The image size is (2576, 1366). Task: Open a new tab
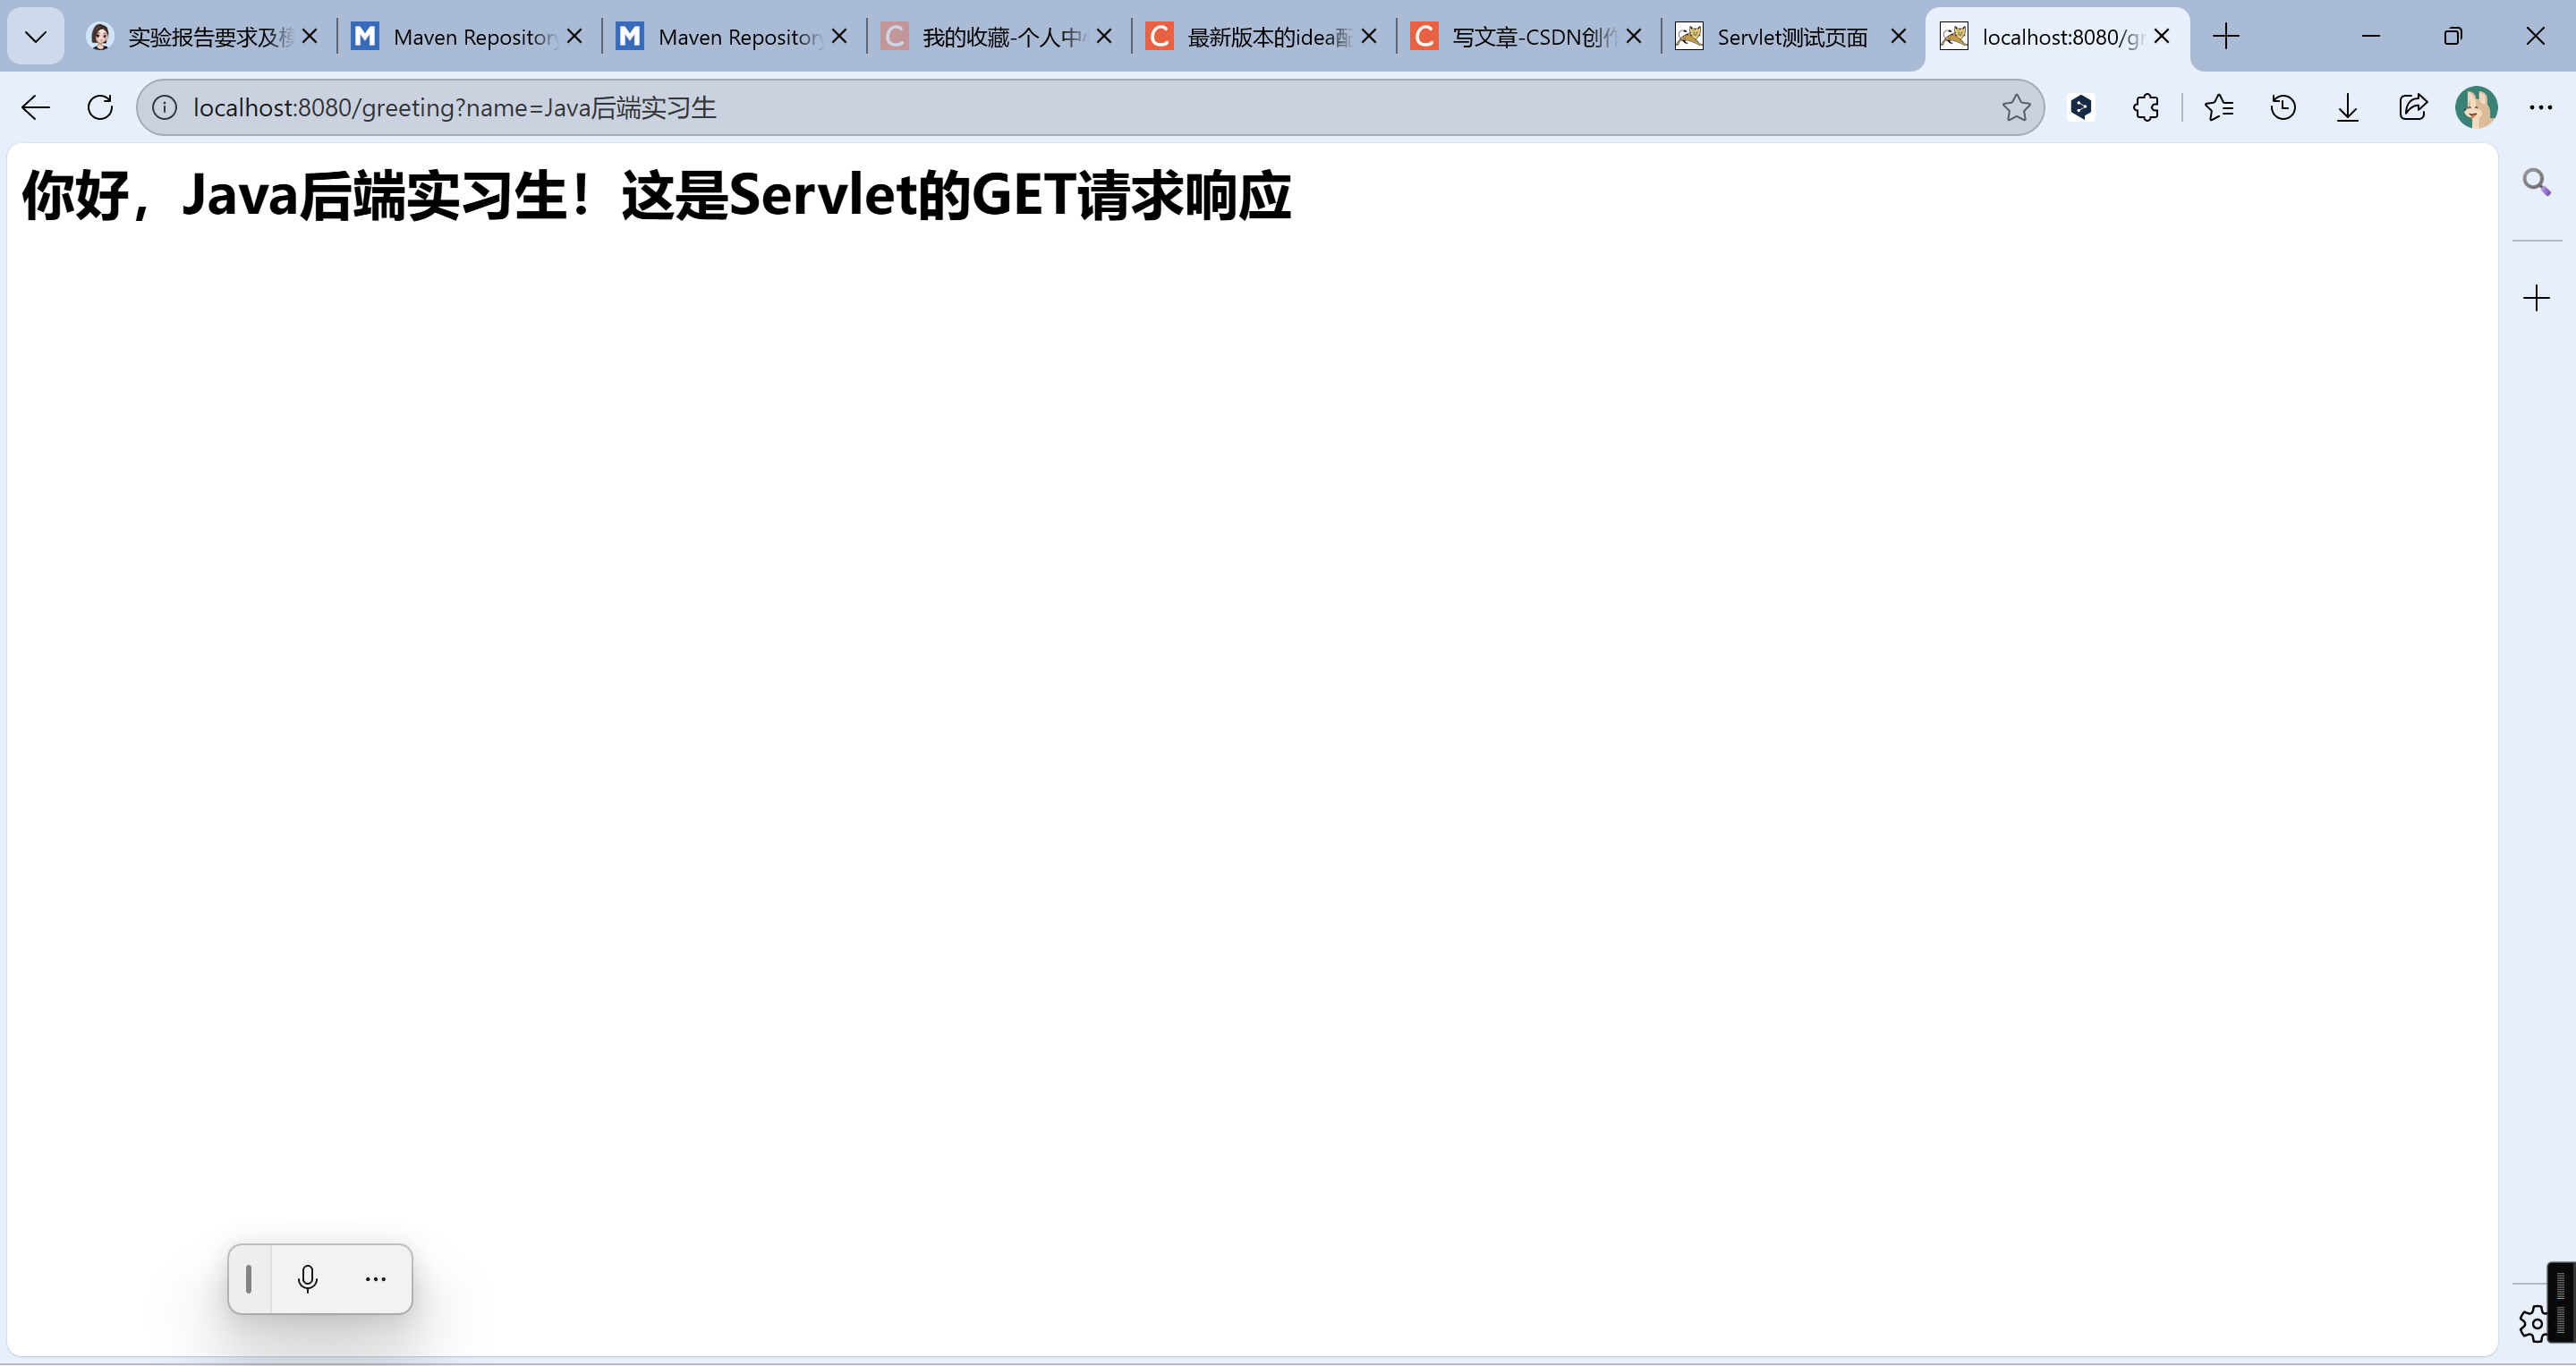2226,37
